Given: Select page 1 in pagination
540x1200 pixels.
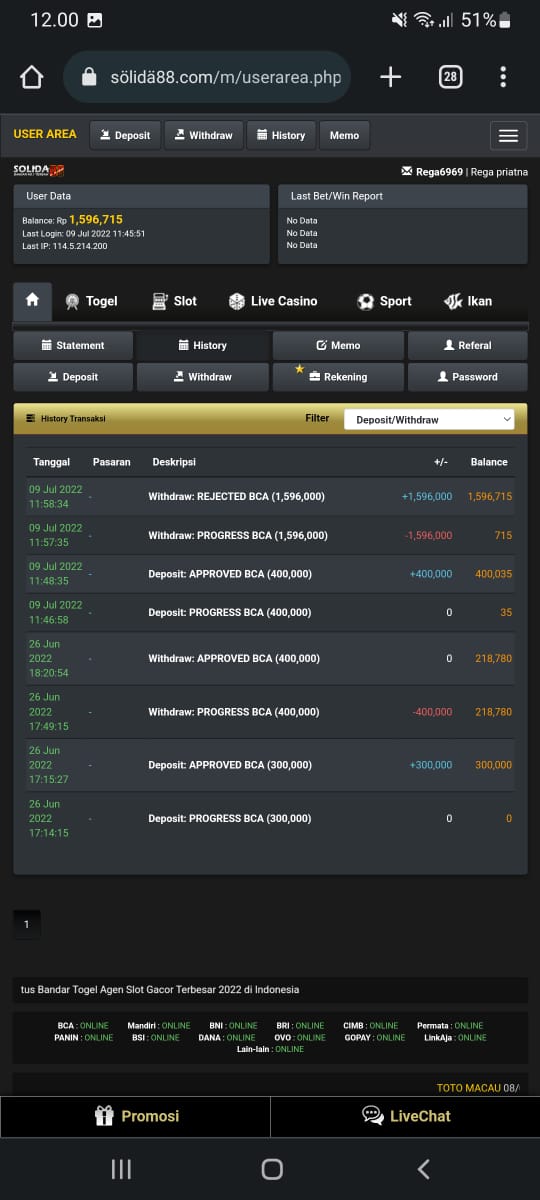Looking at the screenshot, I should (x=26, y=925).
